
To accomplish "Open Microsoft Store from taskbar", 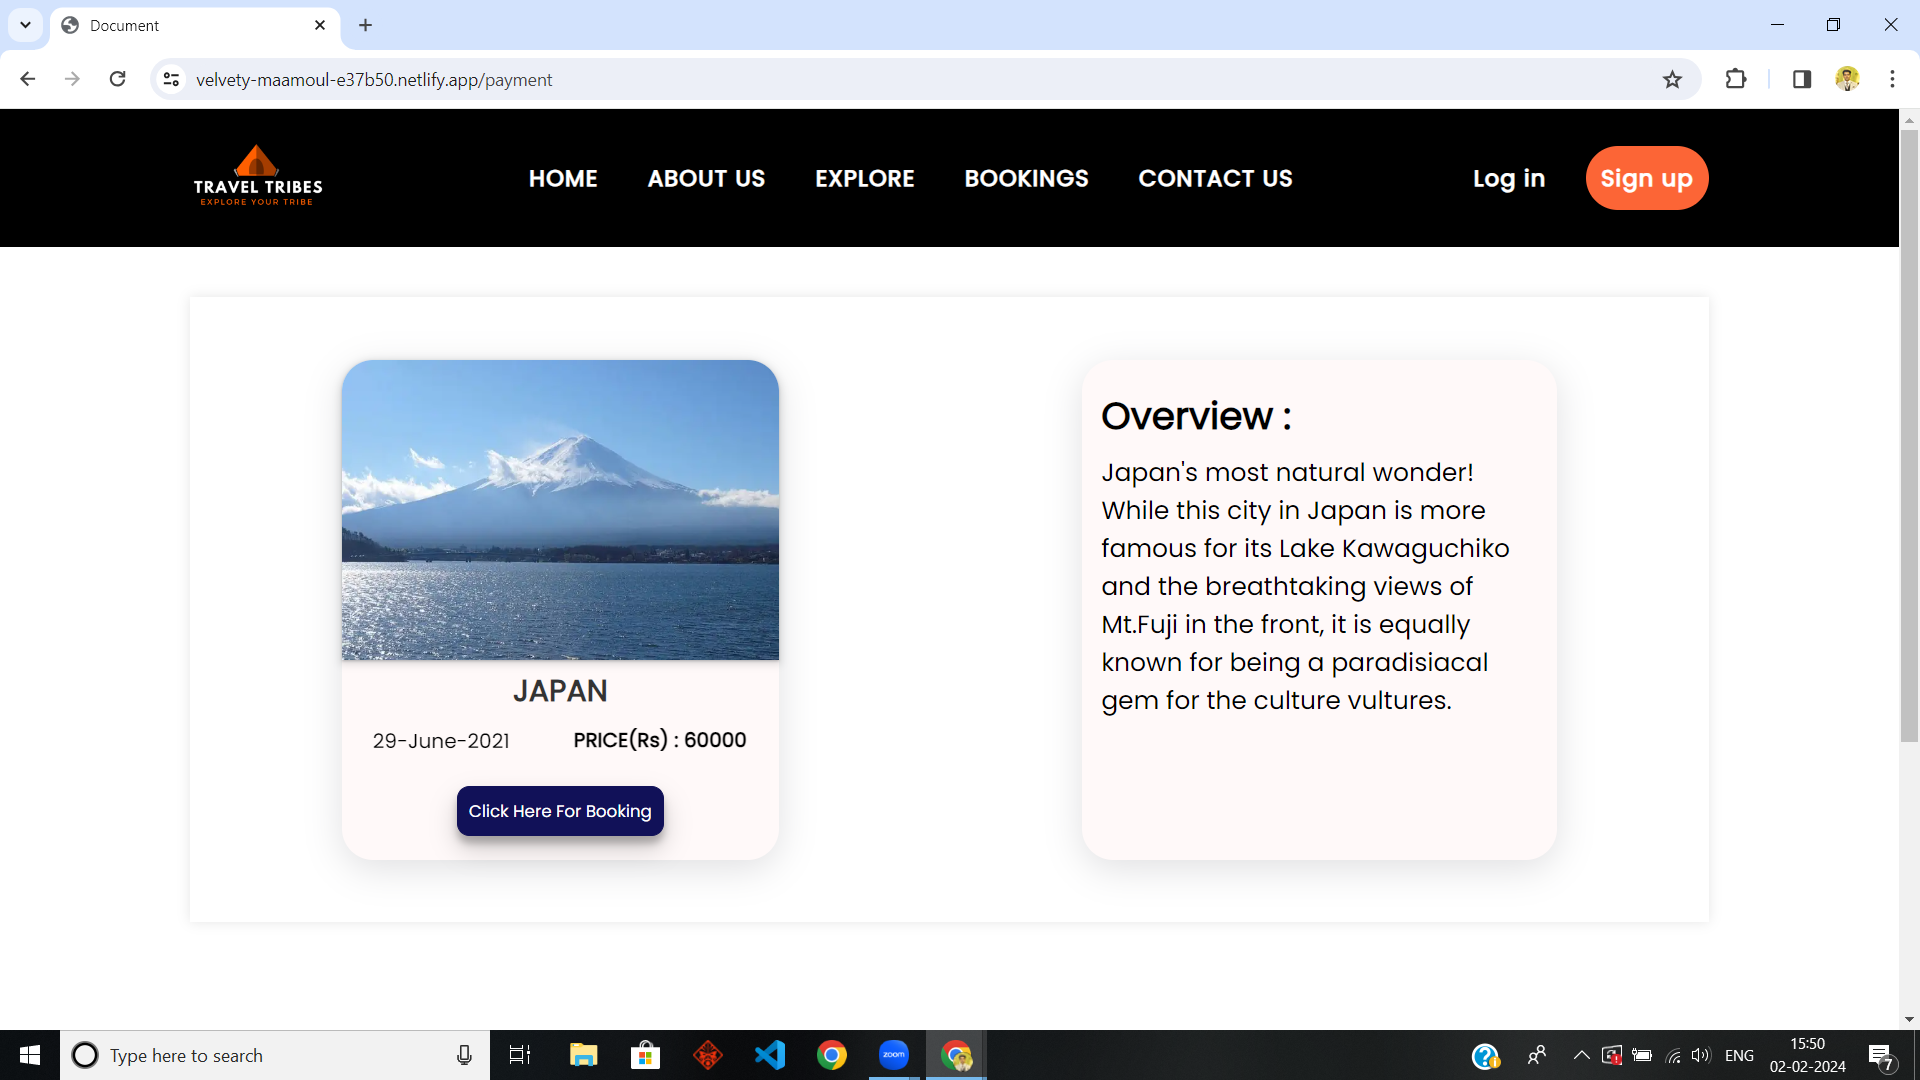I will [x=645, y=1055].
